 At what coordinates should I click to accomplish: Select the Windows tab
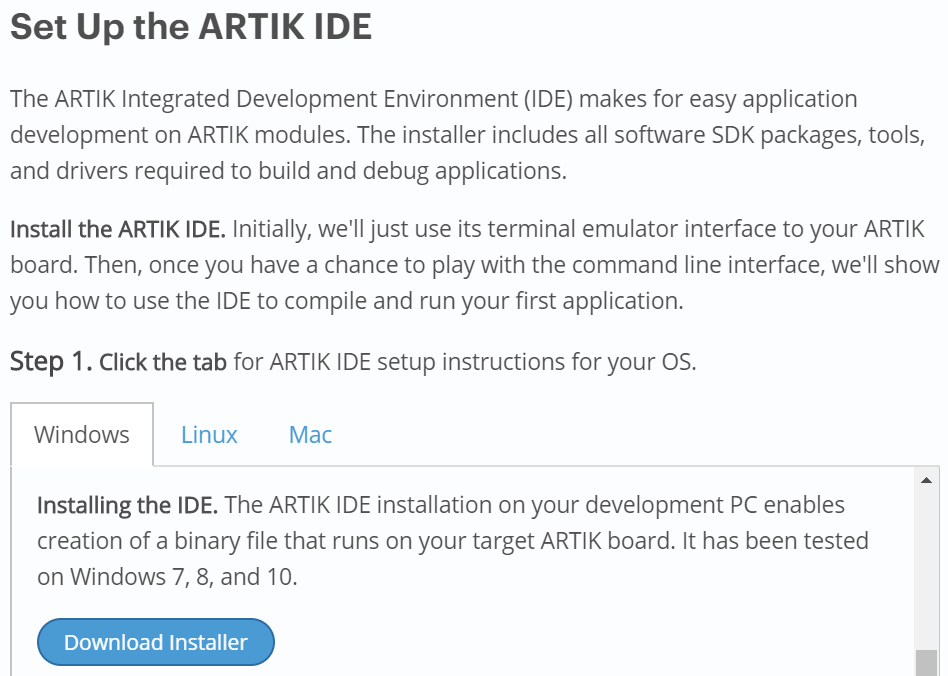coord(82,435)
